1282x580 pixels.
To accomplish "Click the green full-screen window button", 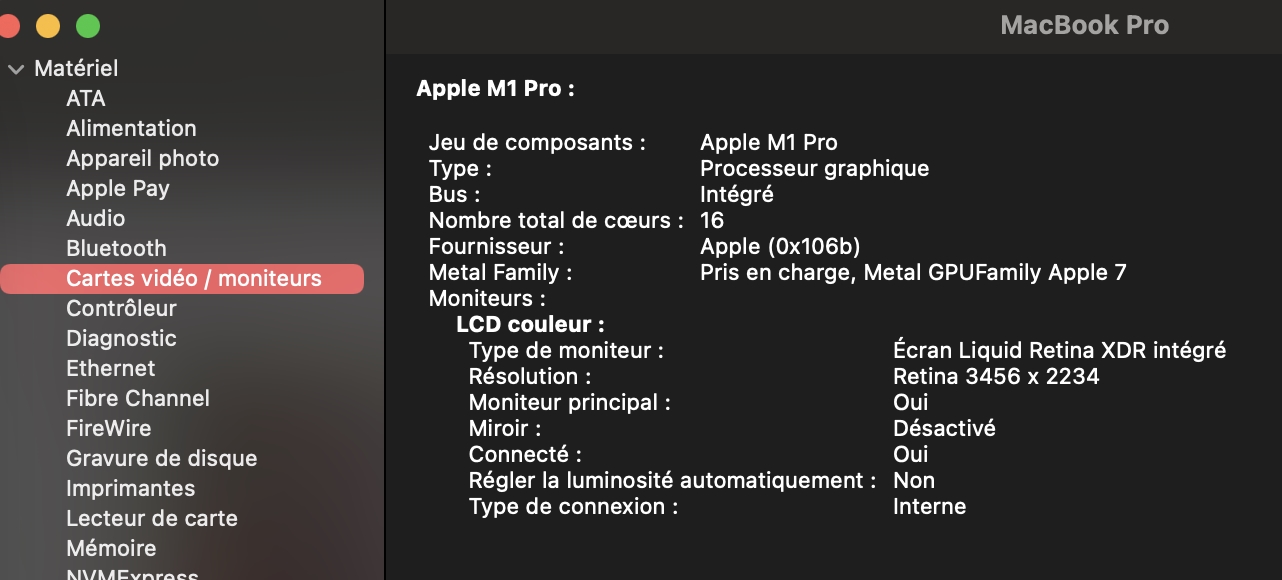I will click(x=88, y=26).
